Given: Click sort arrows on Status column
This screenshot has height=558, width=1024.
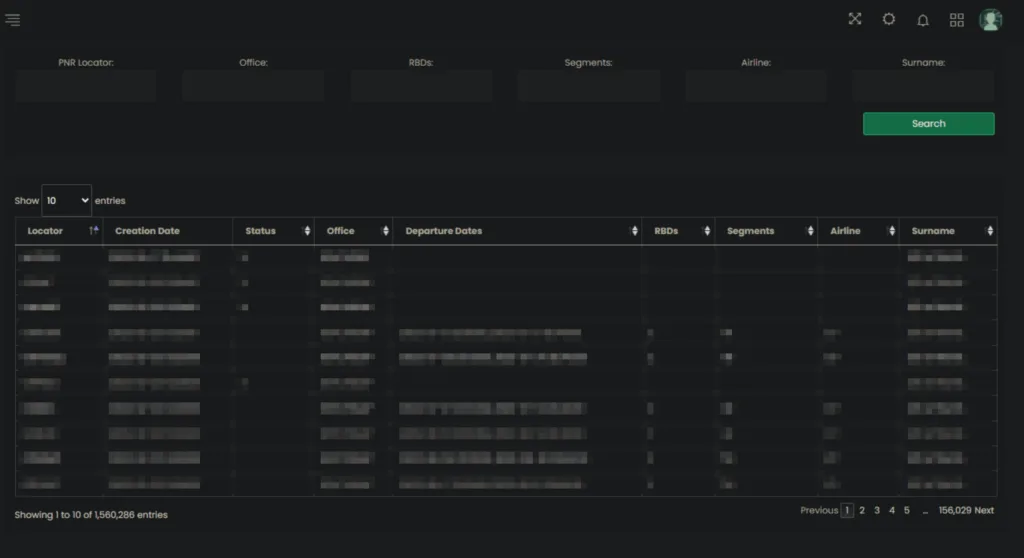Looking at the screenshot, I should pyautogui.click(x=304, y=231).
